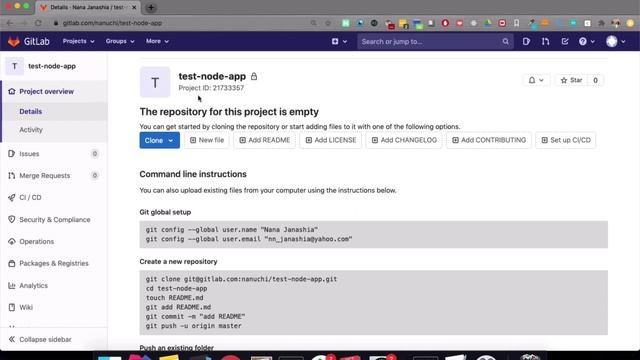Click Add README button
Screen dimensions: 640x360
(264, 140)
